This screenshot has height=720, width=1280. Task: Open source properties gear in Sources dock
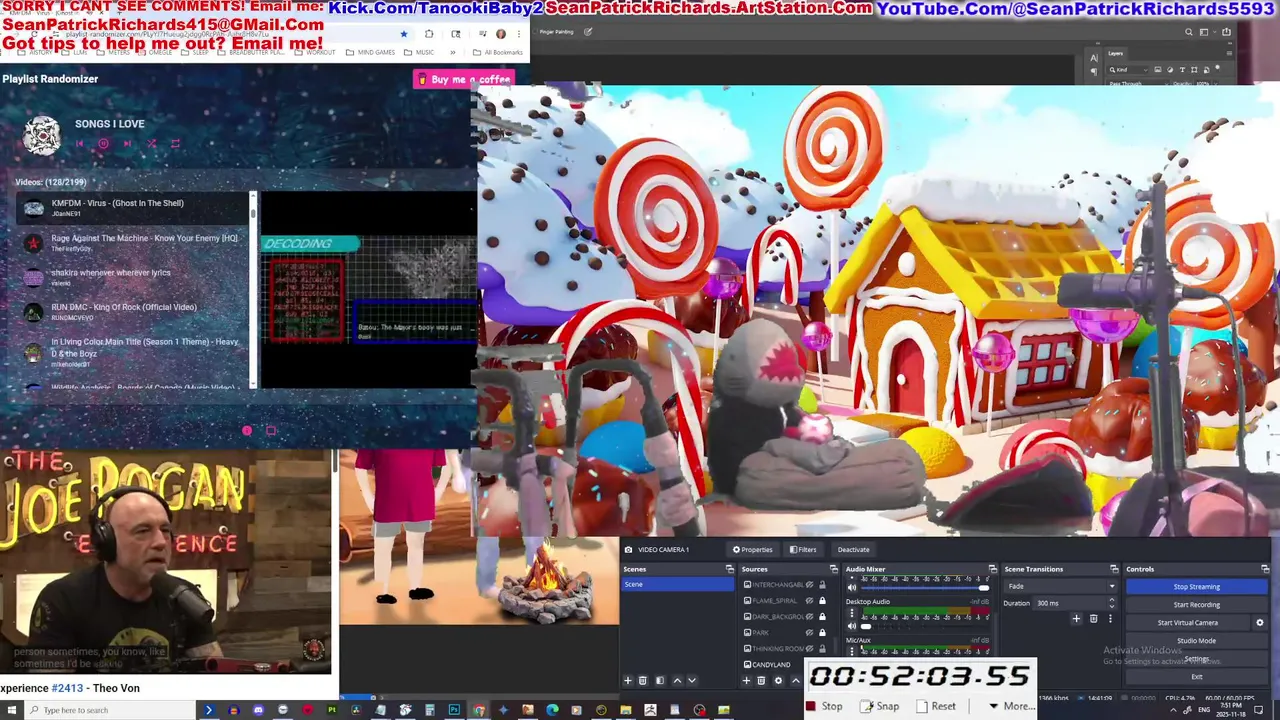[778, 680]
